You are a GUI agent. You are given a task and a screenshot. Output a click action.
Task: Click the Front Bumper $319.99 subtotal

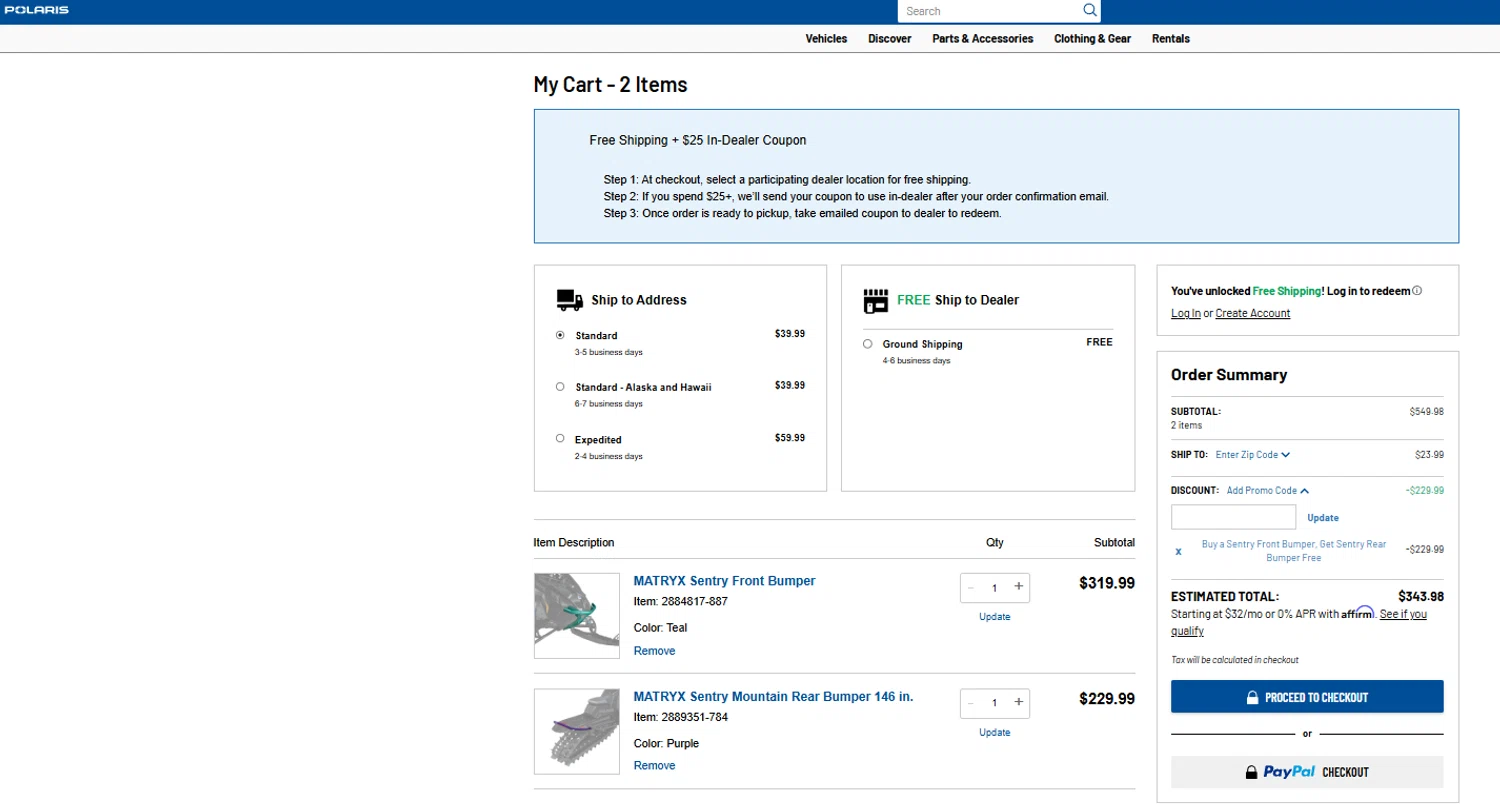click(1107, 583)
